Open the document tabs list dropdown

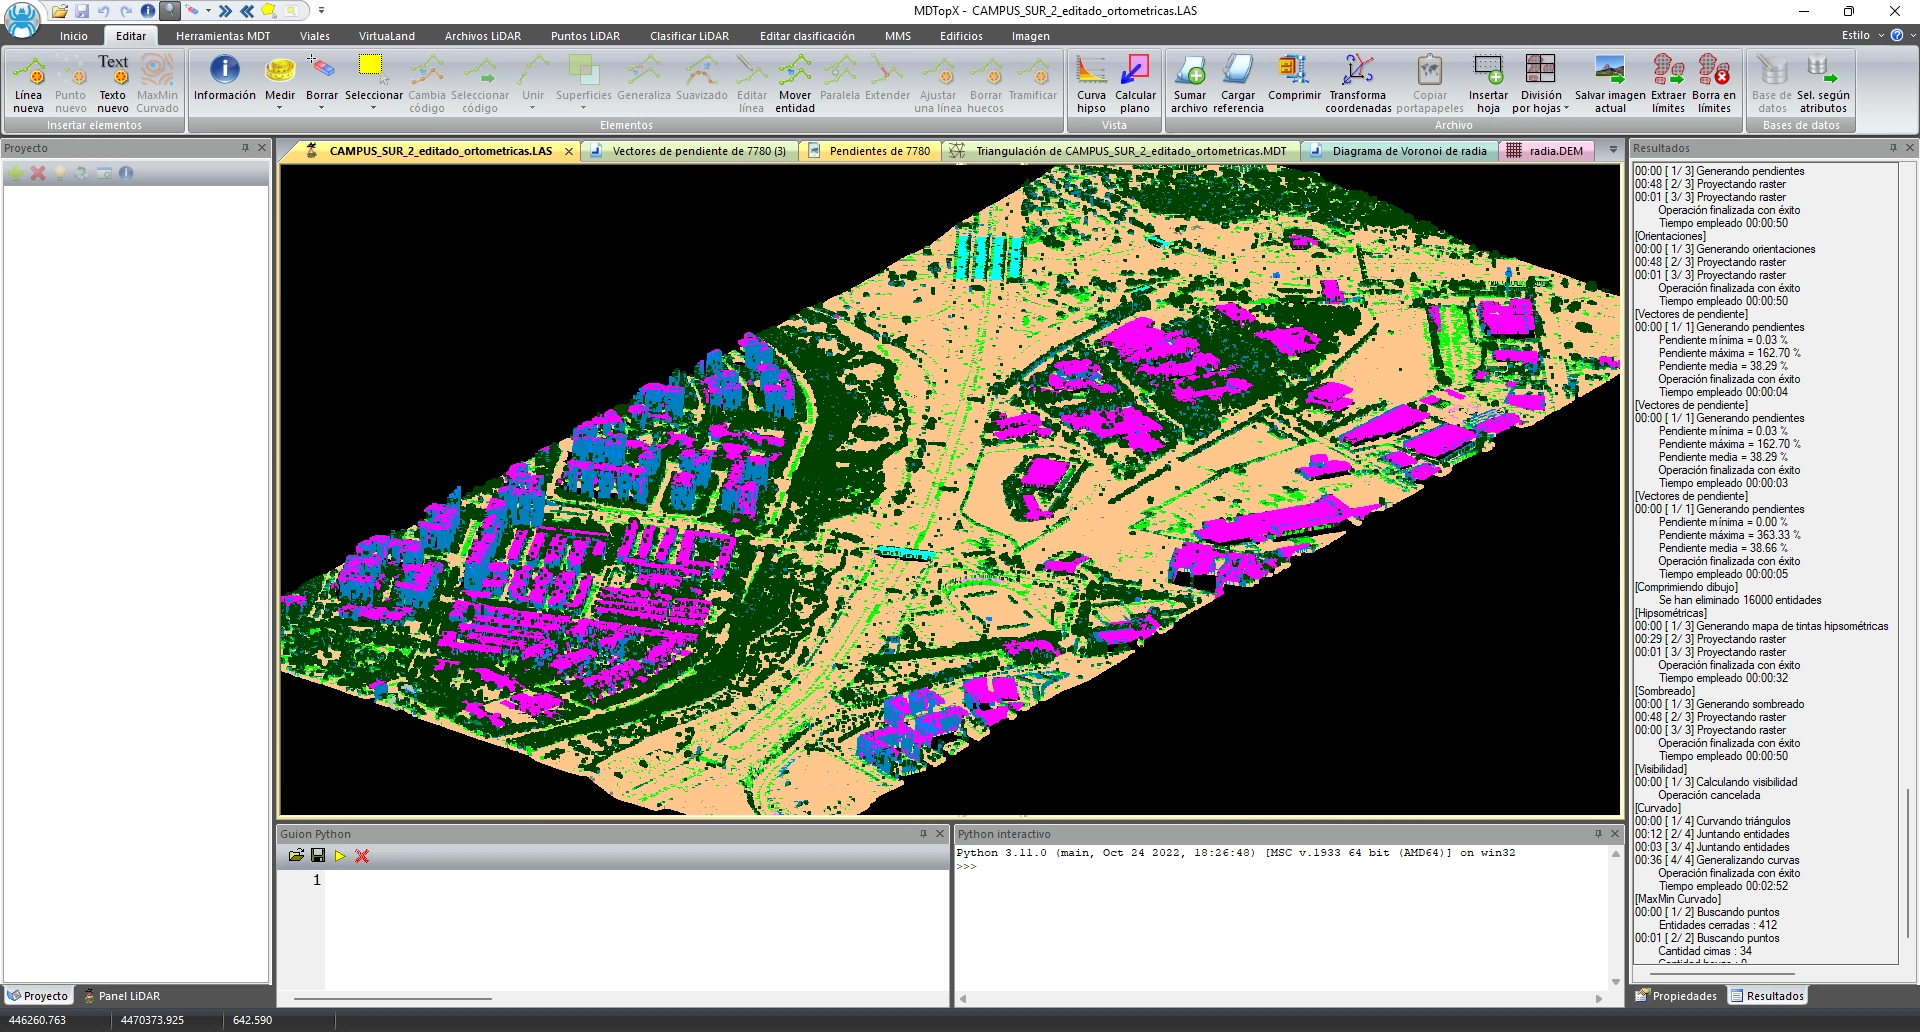coord(1613,151)
